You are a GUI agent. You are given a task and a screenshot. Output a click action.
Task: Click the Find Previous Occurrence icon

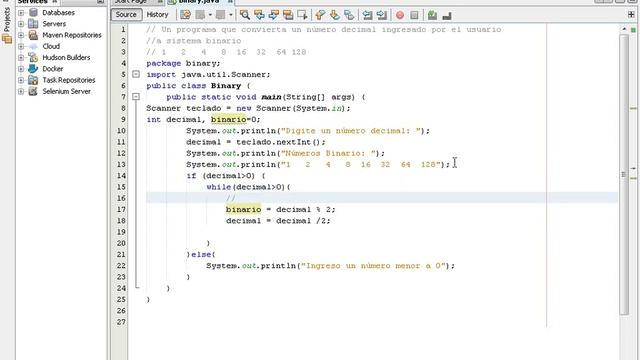pos(259,15)
